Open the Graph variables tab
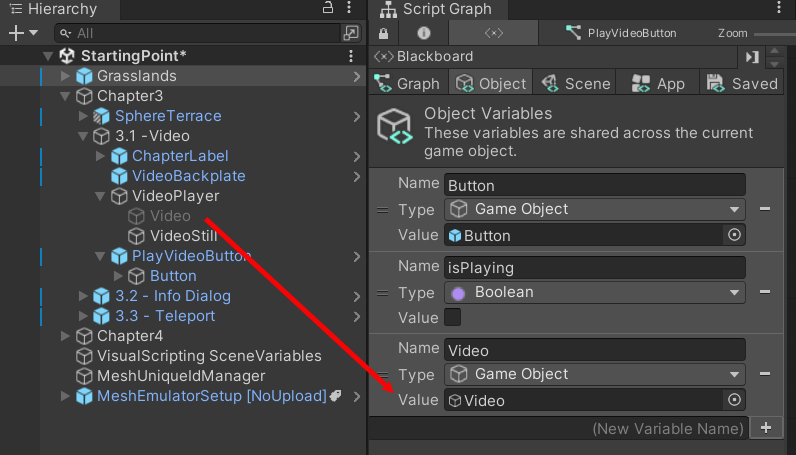 click(408, 83)
